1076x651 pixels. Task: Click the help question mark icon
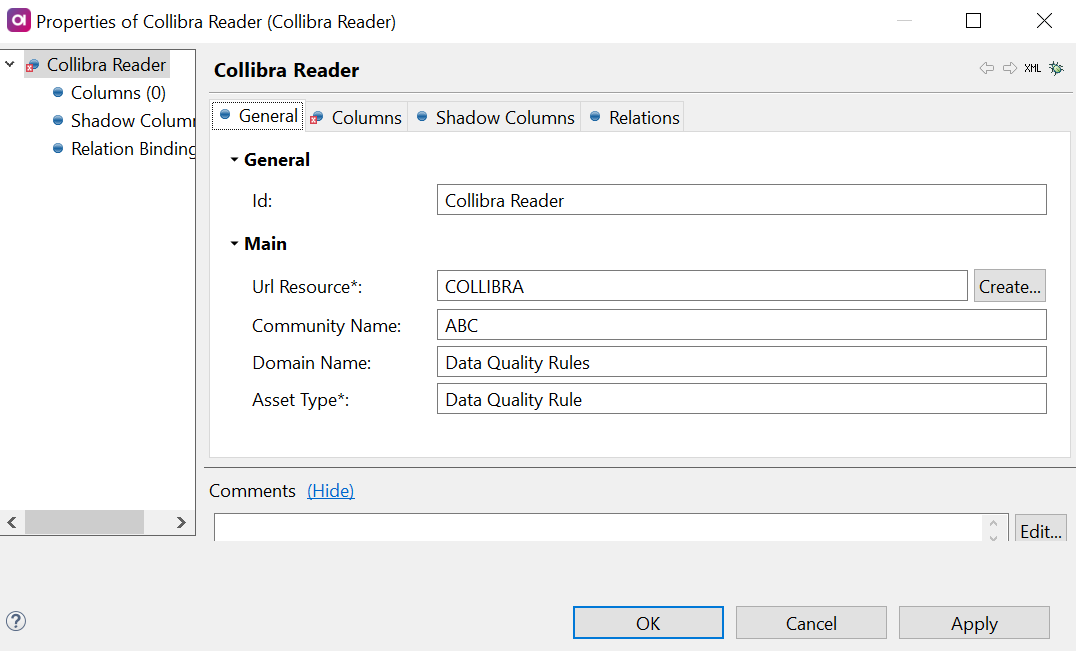pos(16,621)
